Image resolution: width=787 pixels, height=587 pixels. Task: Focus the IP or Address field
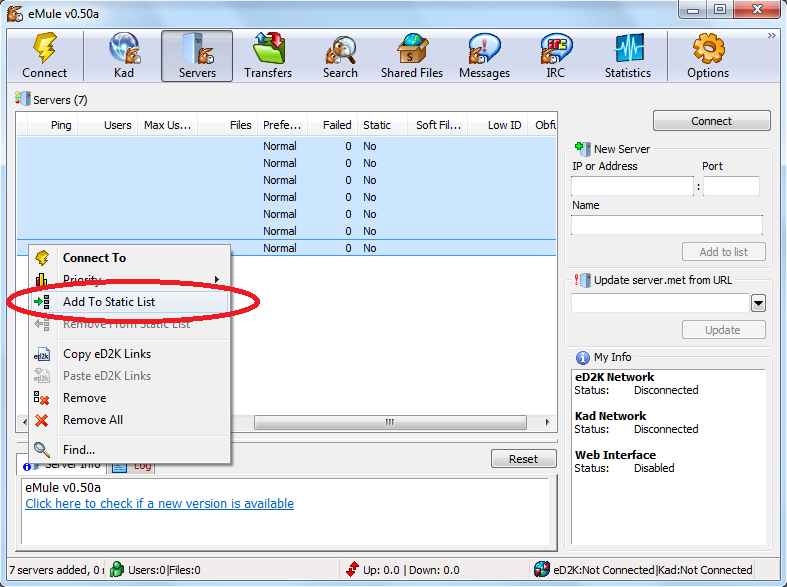pos(632,186)
